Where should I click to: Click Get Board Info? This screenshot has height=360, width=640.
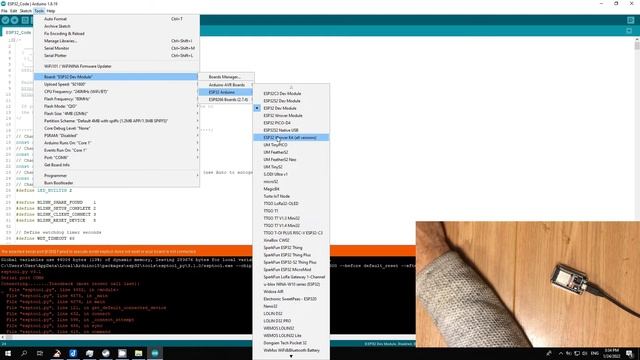(x=116, y=165)
